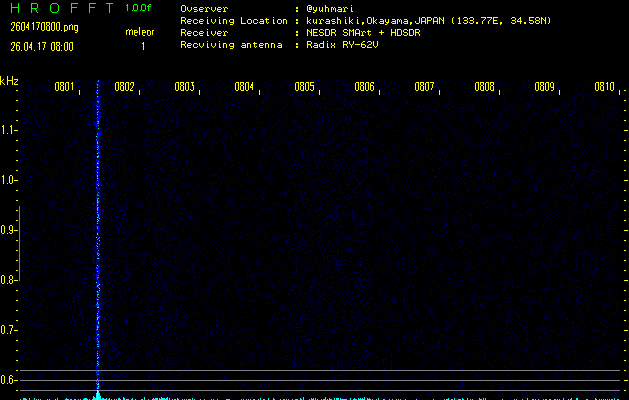This screenshot has width=629, height=400.
Task: Click the 0803 time marker
Action: click(x=184, y=87)
